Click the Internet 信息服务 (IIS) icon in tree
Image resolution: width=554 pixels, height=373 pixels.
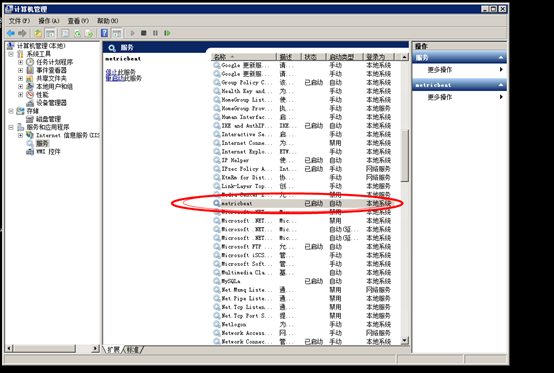coord(30,135)
